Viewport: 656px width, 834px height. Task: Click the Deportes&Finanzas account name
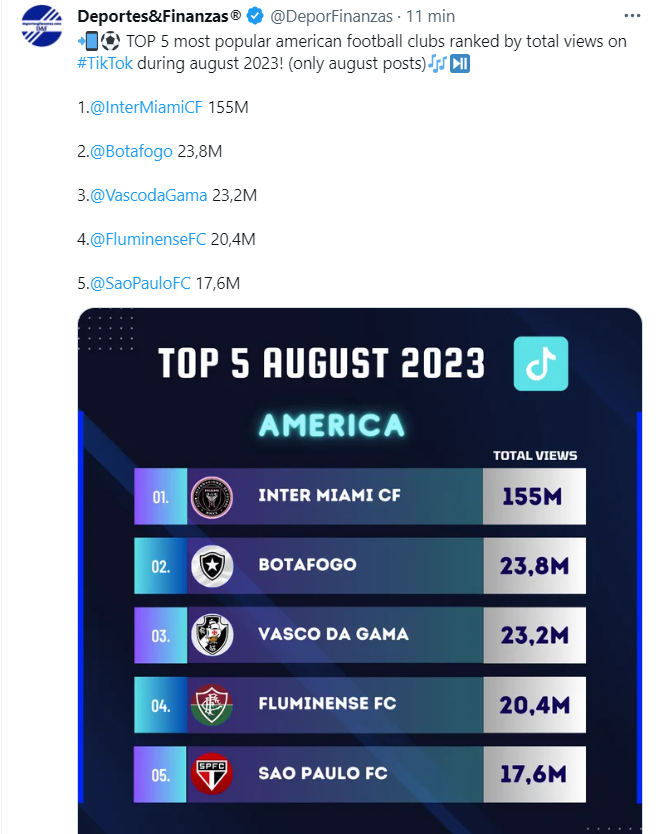pos(159,16)
